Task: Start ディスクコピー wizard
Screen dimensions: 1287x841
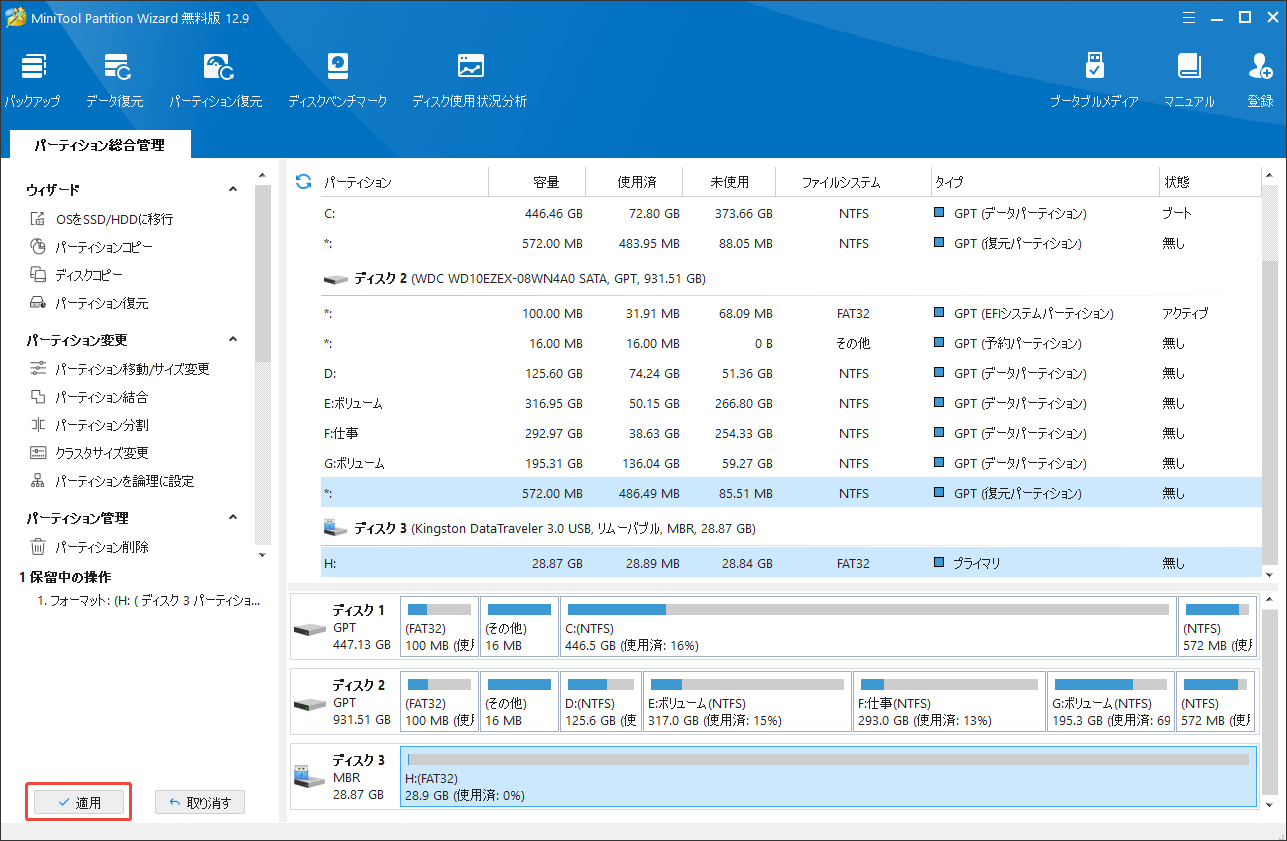Action: [x=76, y=275]
